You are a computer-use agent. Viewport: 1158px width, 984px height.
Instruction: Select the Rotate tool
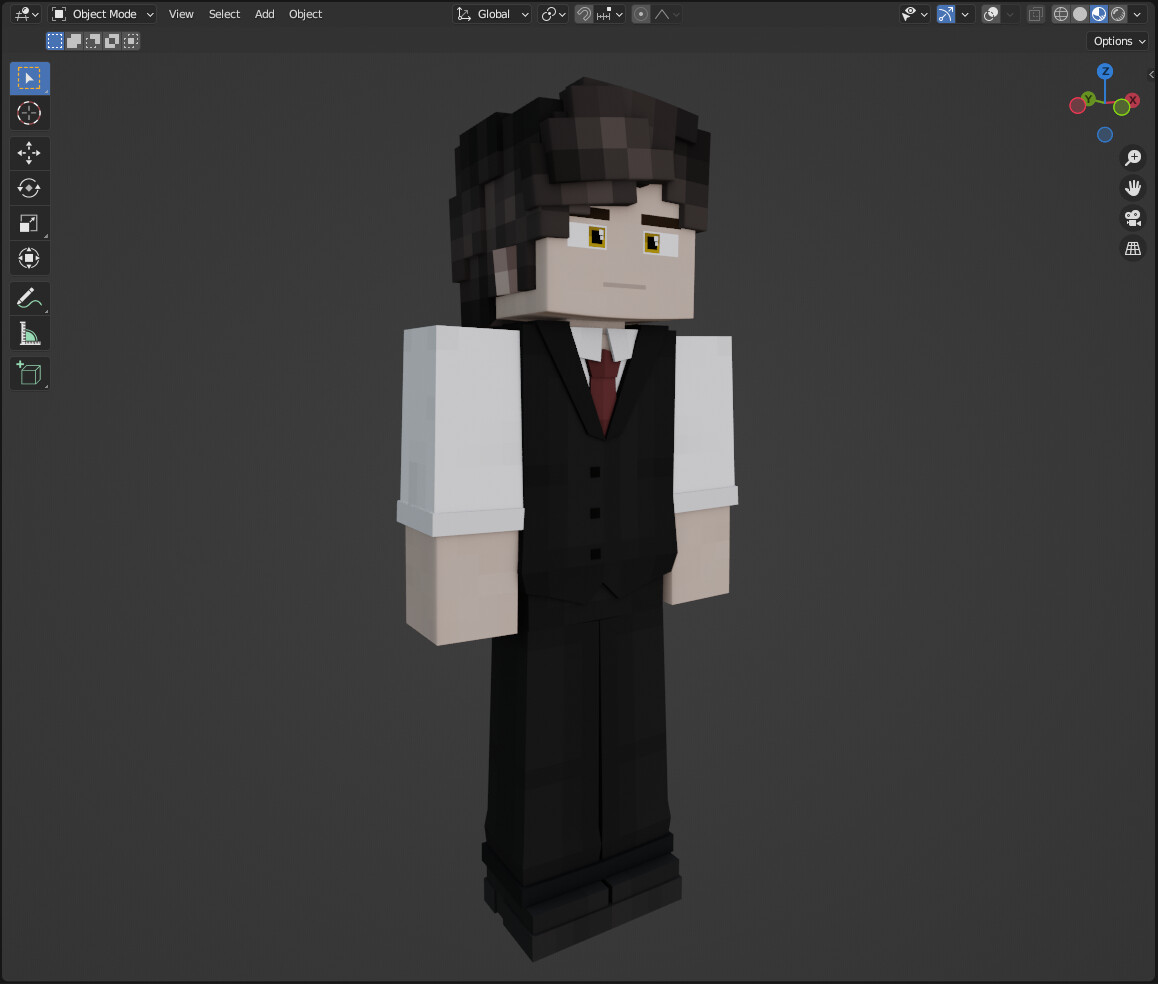(29, 188)
